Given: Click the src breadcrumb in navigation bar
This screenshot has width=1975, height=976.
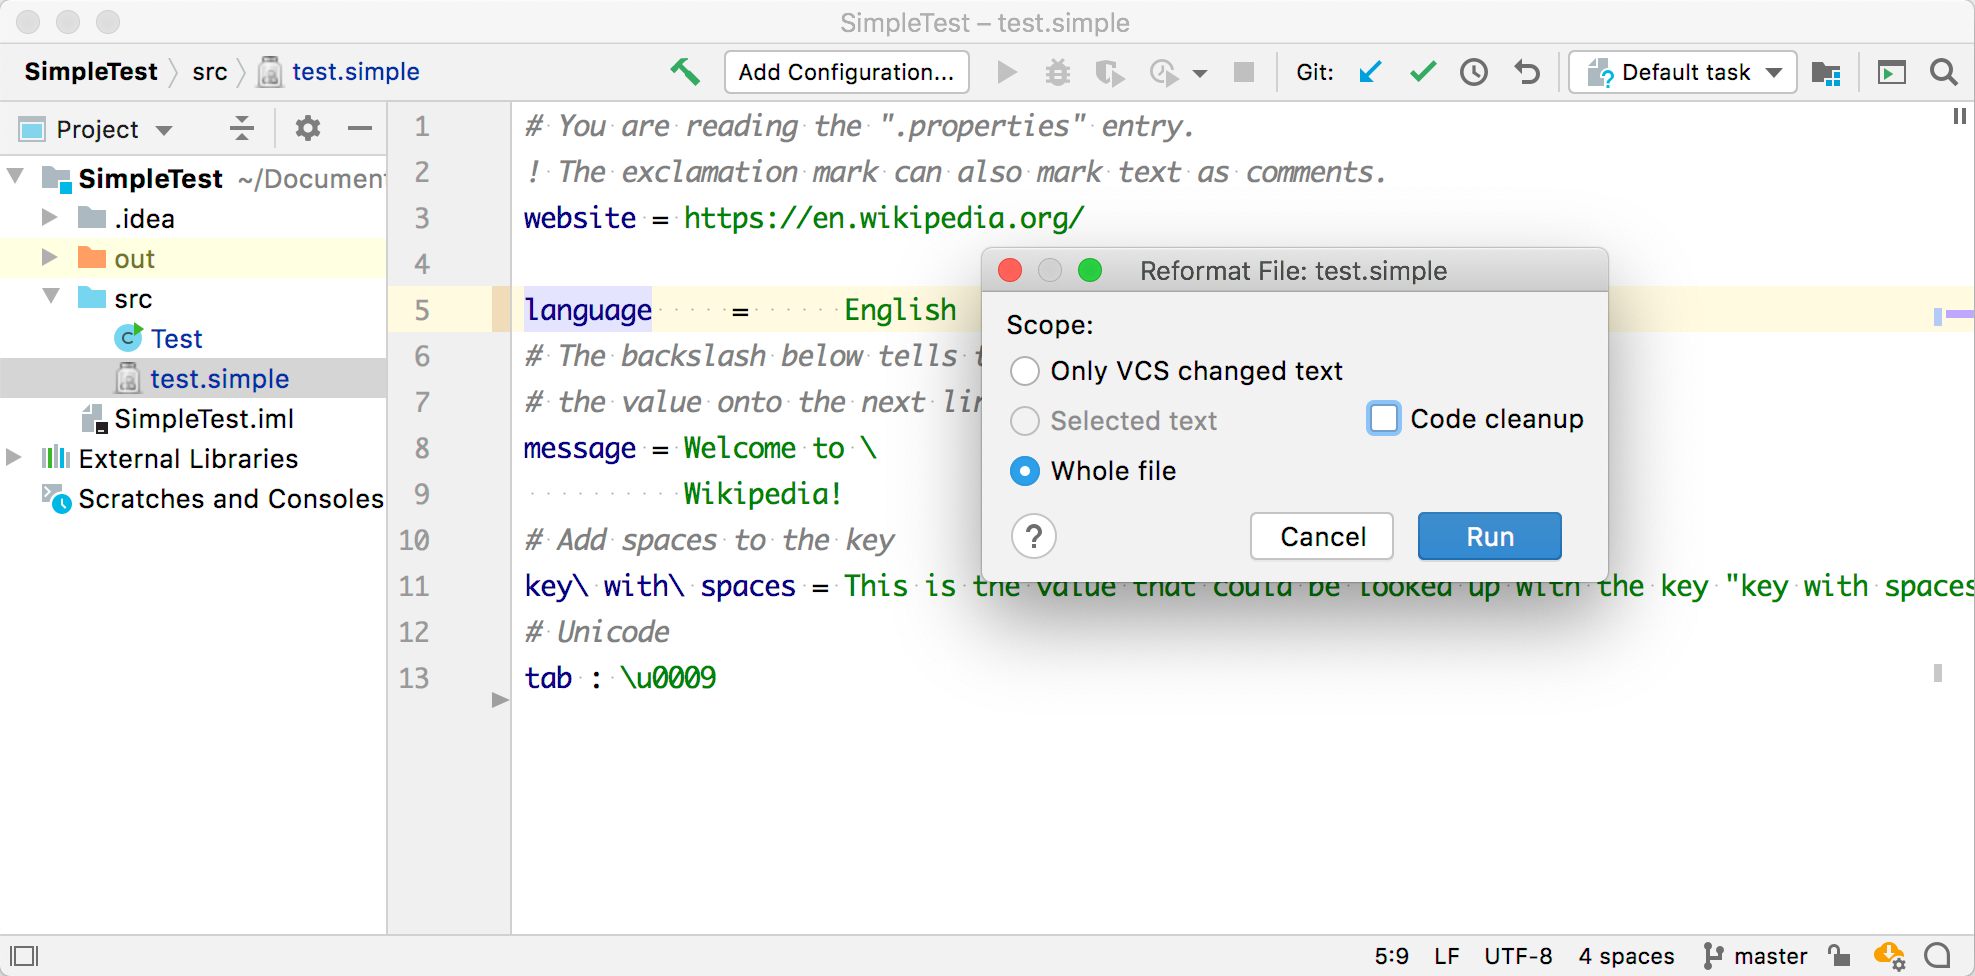Looking at the screenshot, I should (210, 72).
